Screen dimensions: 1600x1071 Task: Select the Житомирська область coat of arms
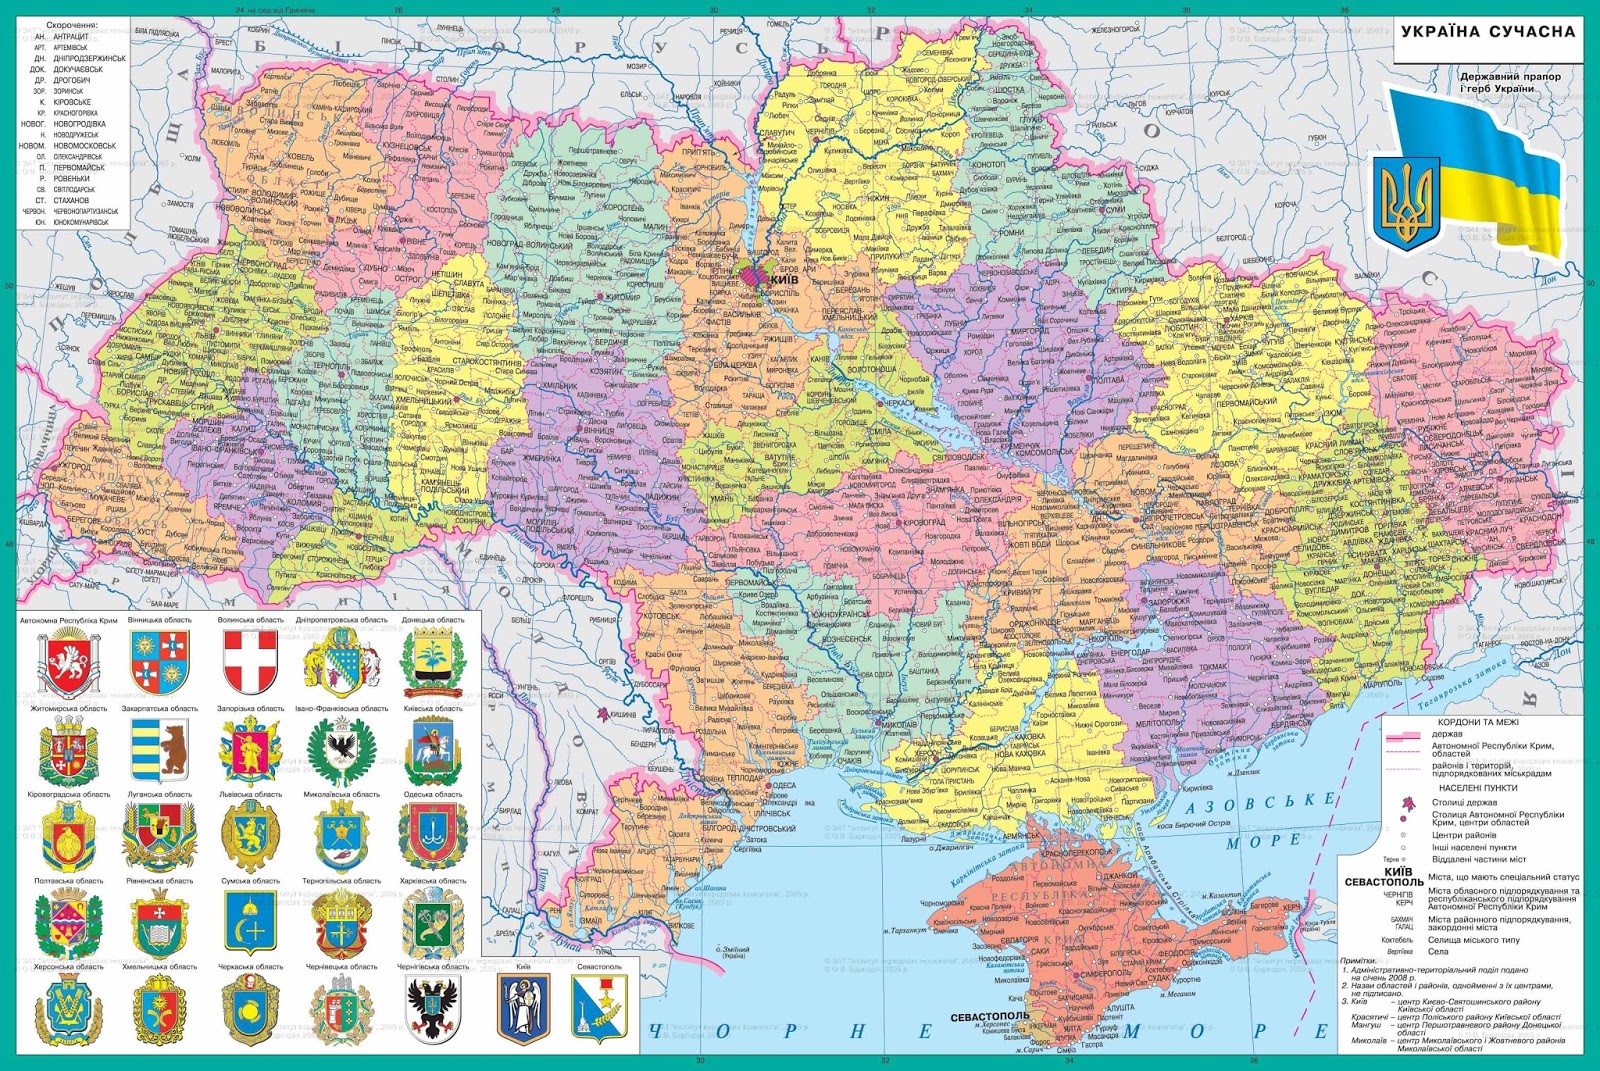[x=68, y=751]
